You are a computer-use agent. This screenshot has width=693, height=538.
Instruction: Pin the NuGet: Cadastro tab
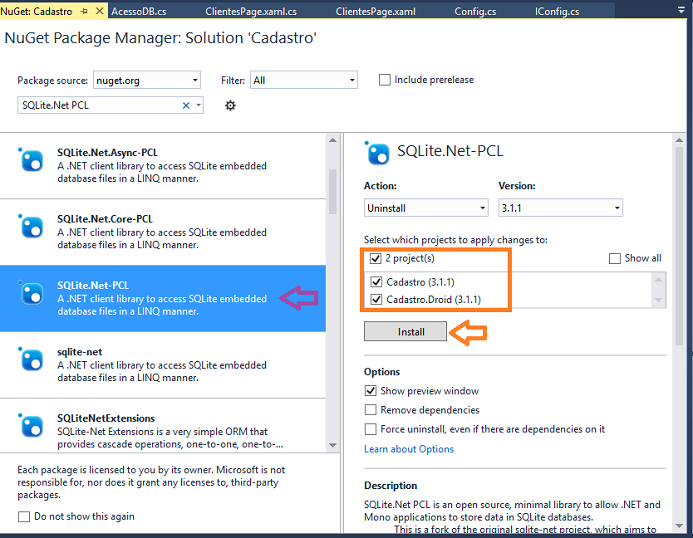tap(84, 11)
